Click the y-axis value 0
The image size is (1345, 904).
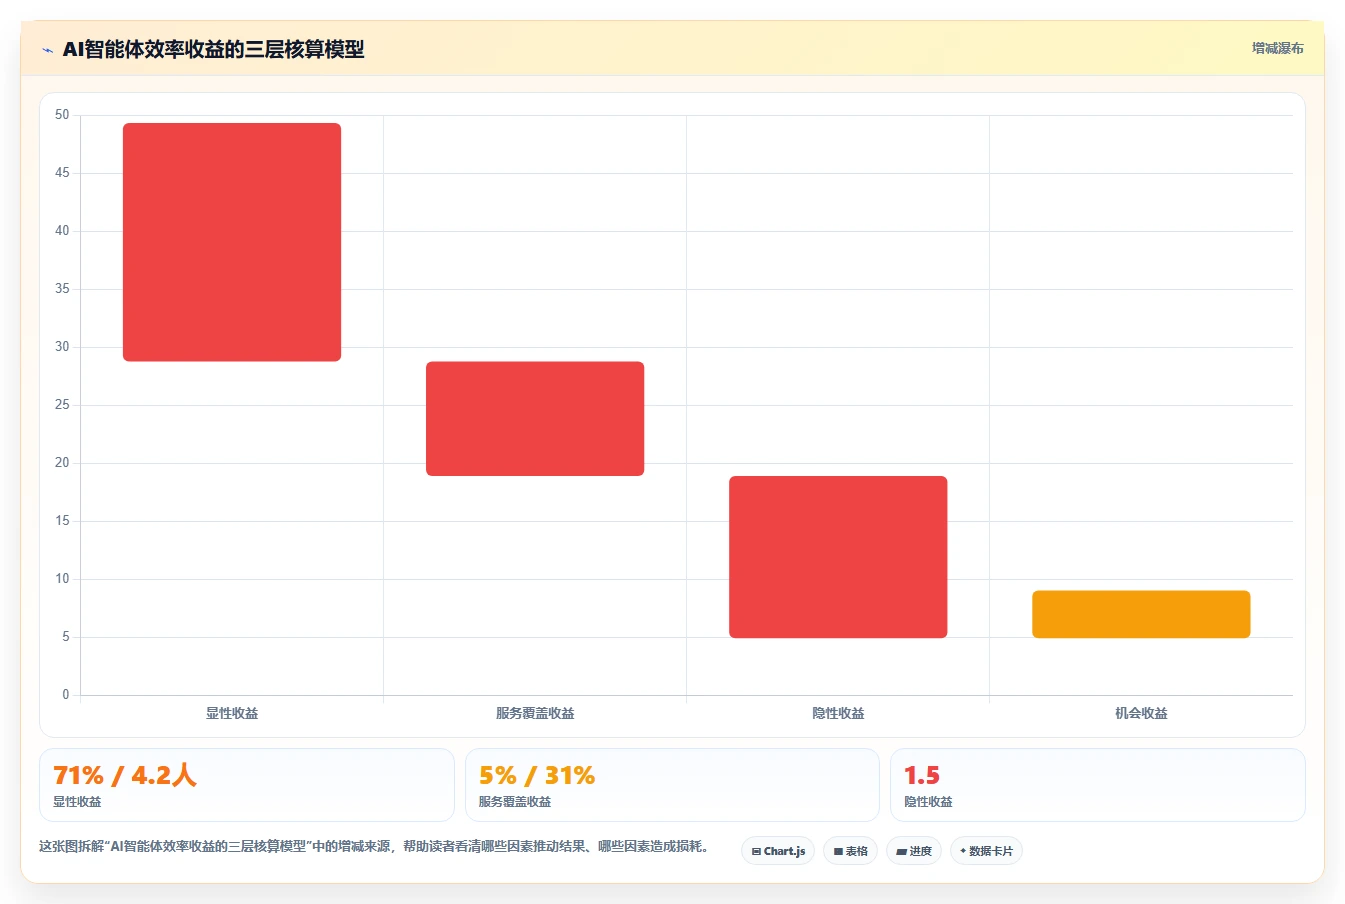pos(66,695)
